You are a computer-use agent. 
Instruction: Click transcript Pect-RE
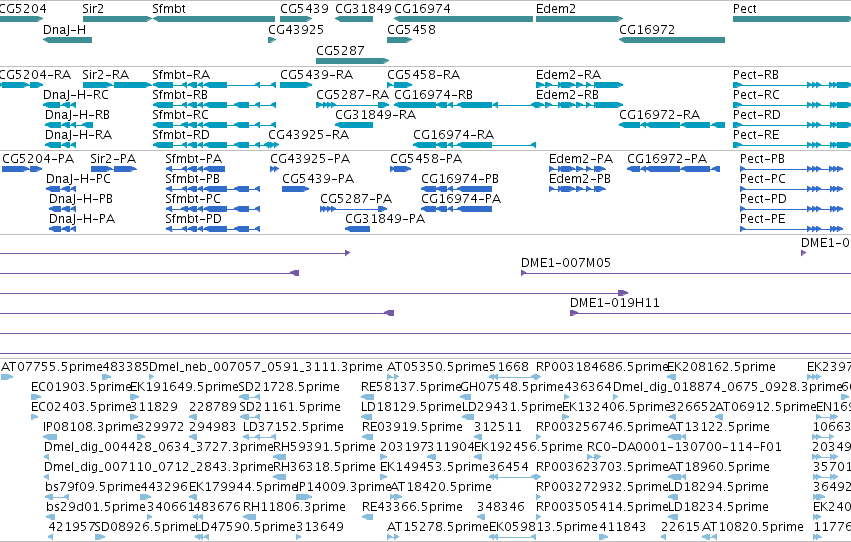pyautogui.click(x=756, y=135)
